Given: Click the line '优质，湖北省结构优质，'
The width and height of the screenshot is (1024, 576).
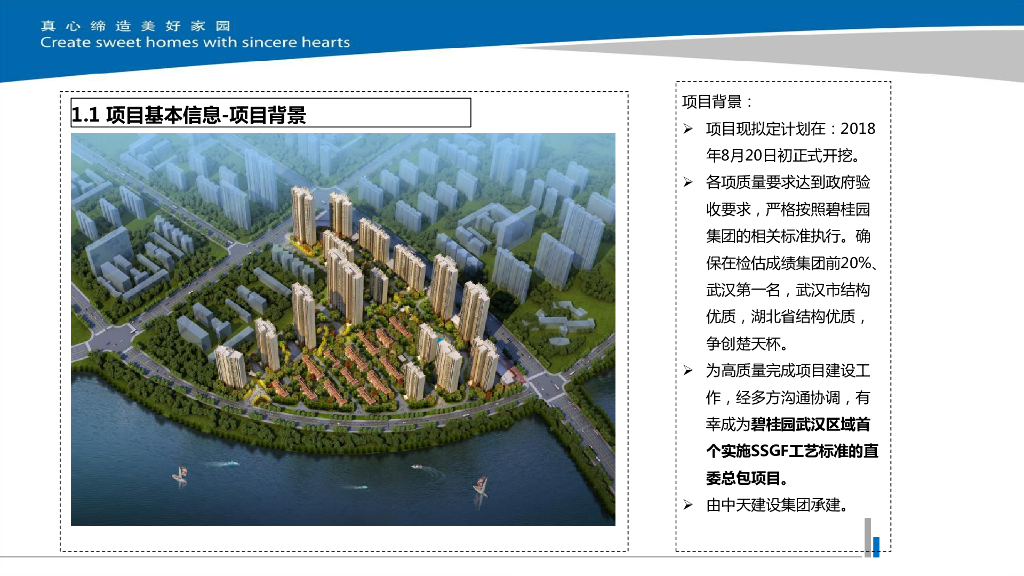Looking at the screenshot, I should click(787, 317).
